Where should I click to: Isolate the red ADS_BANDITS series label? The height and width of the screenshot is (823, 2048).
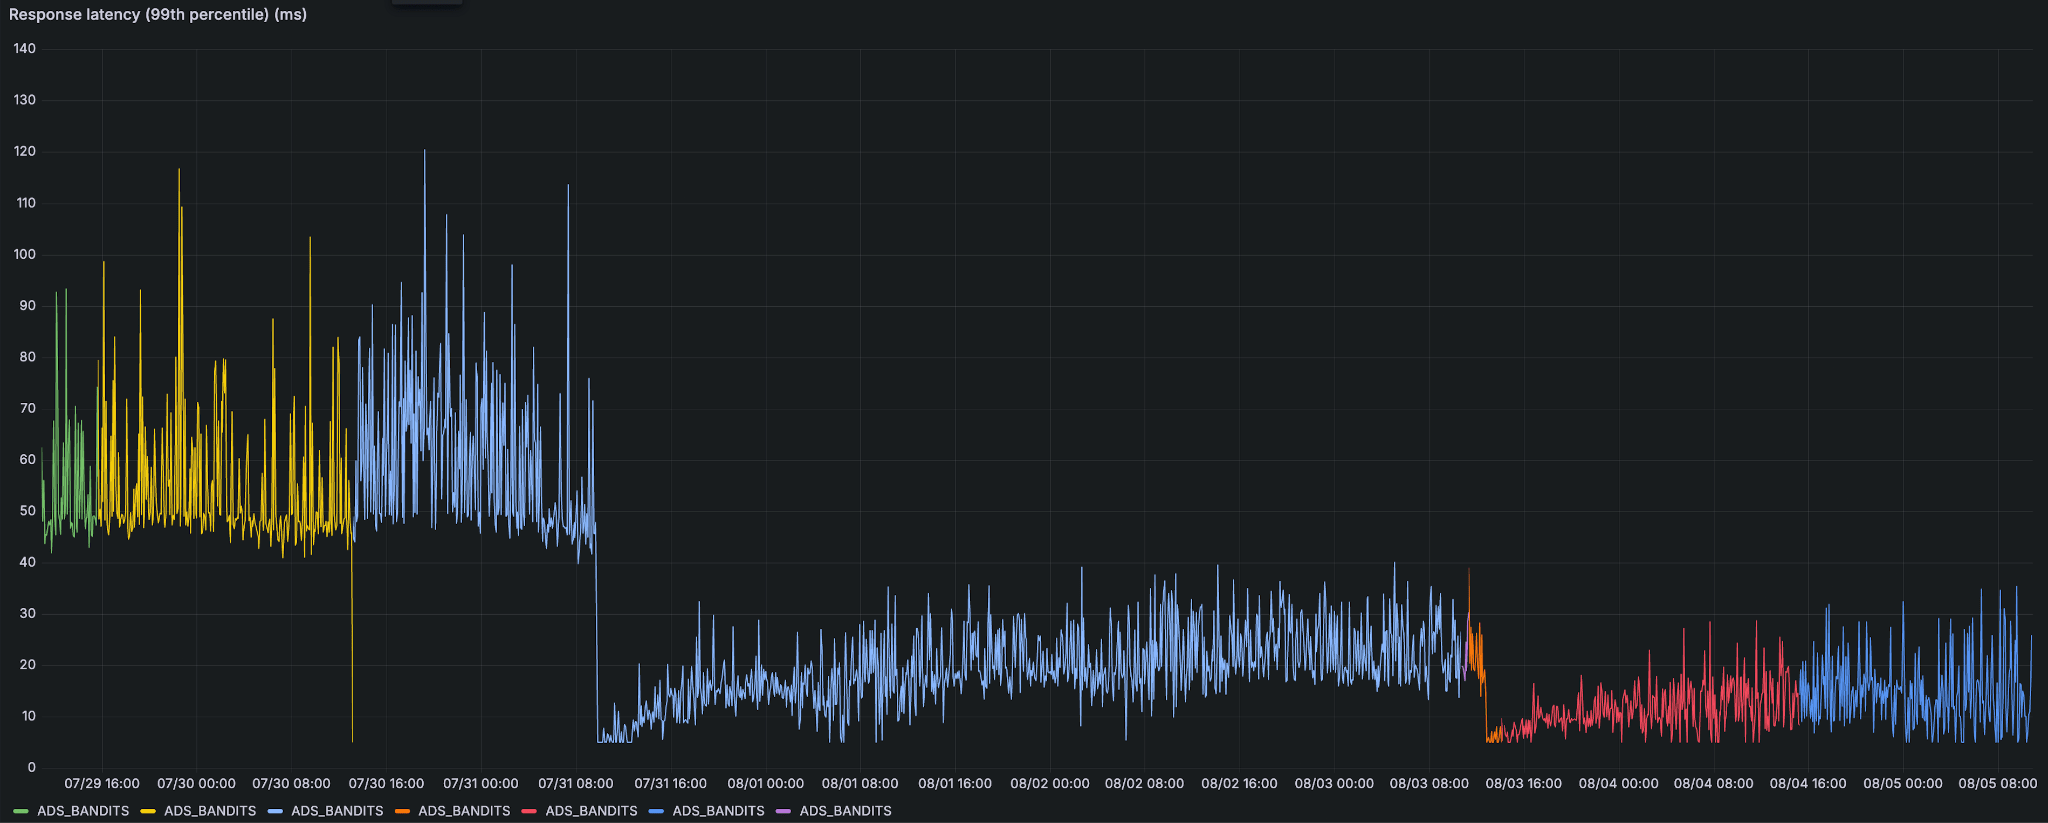591,811
